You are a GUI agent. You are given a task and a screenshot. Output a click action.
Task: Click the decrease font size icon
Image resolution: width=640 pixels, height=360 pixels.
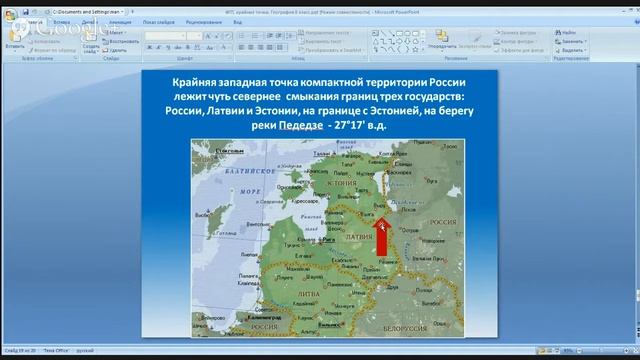pyautogui.click(x=218, y=36)
